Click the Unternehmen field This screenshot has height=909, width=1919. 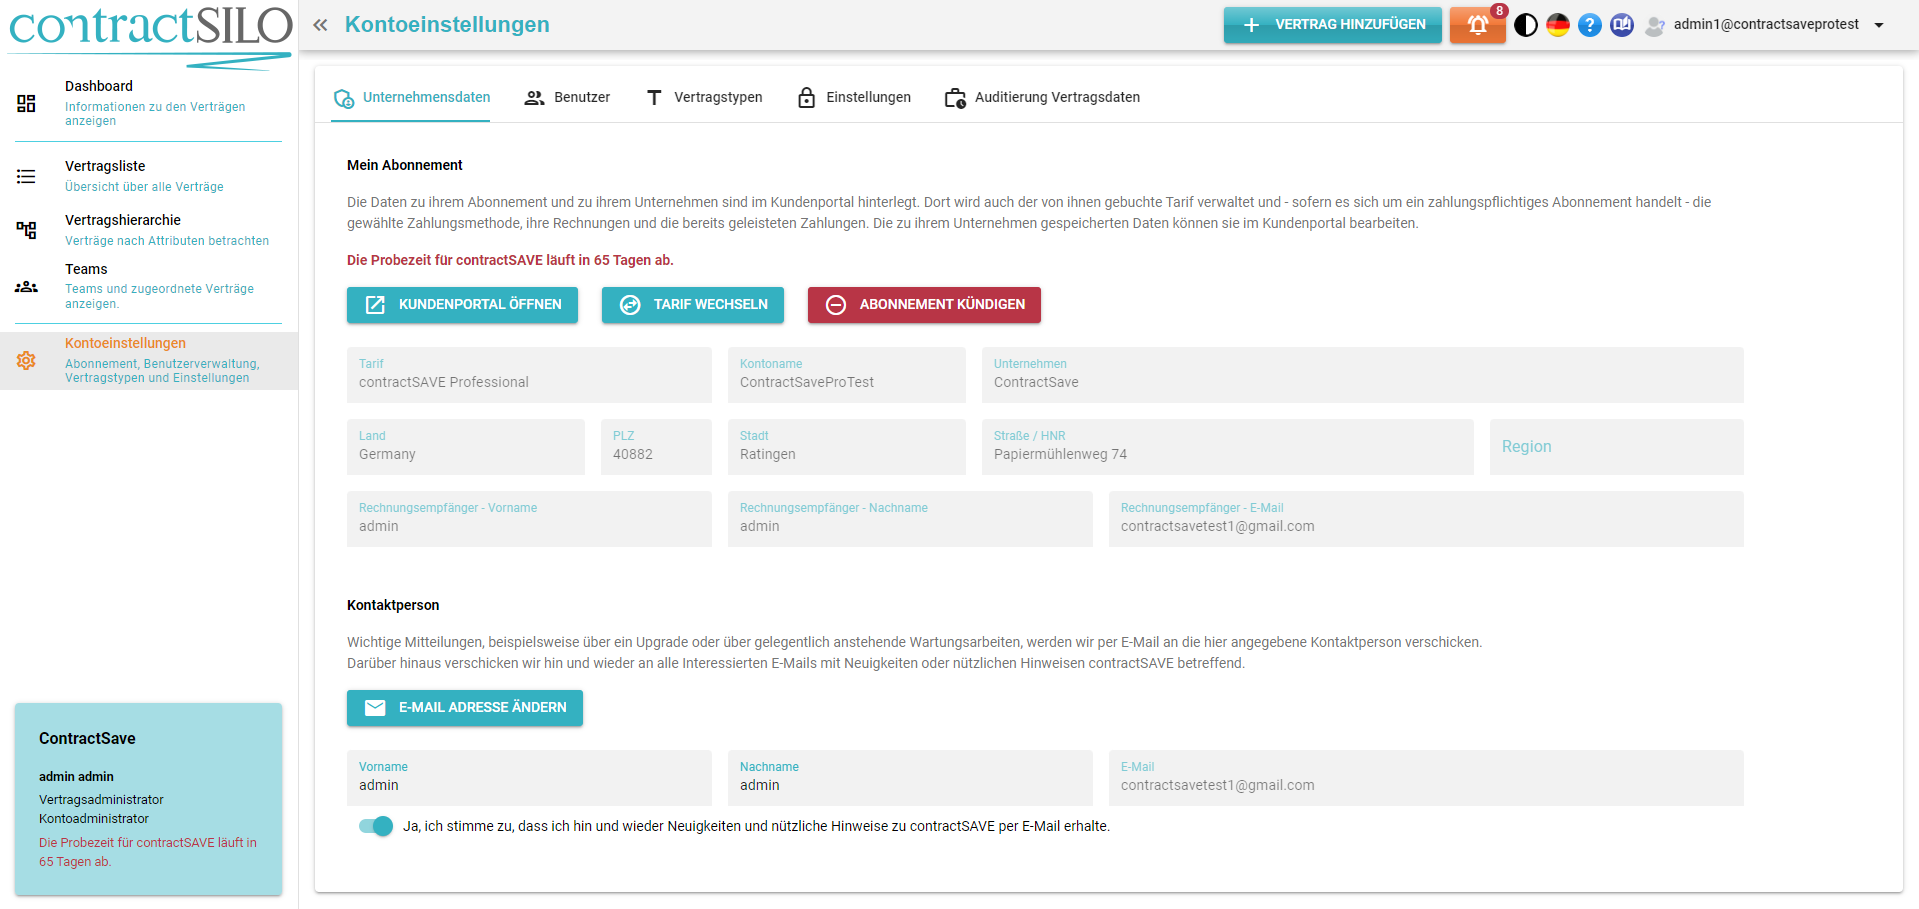[x=1363, y=375]
